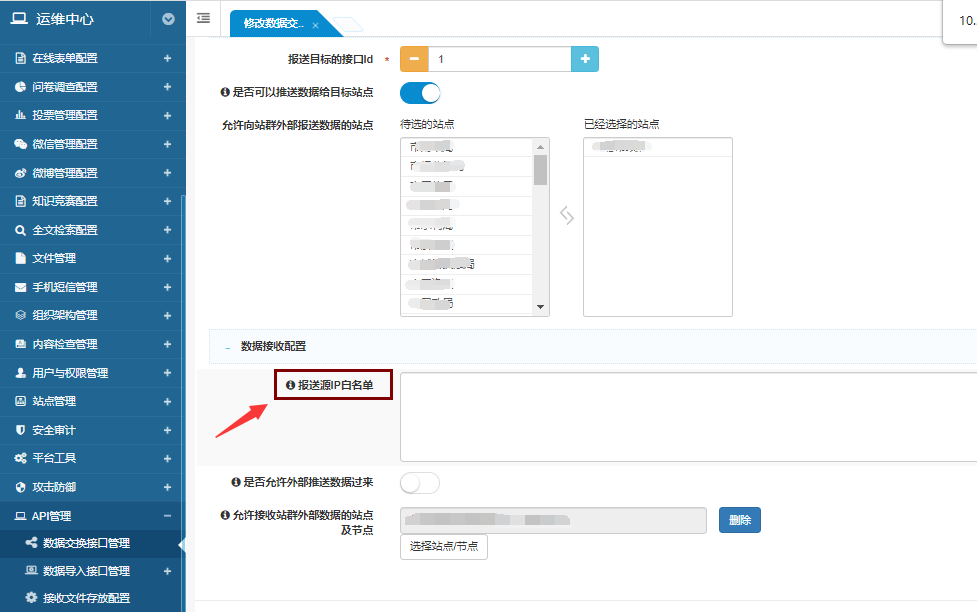Click the hamburger menu collapse icon
This screenshot has height=612, width=977.
click(203, 18)
